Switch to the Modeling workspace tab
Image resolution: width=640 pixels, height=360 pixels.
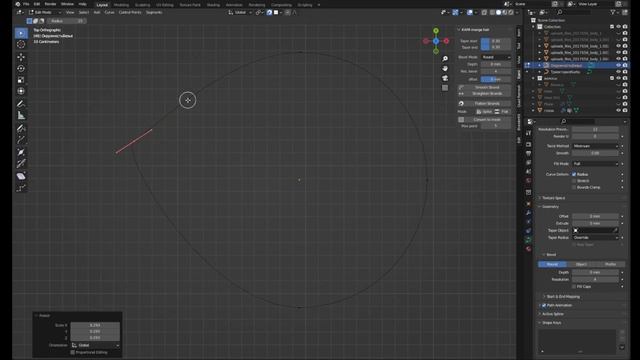(x=121, y=5)
